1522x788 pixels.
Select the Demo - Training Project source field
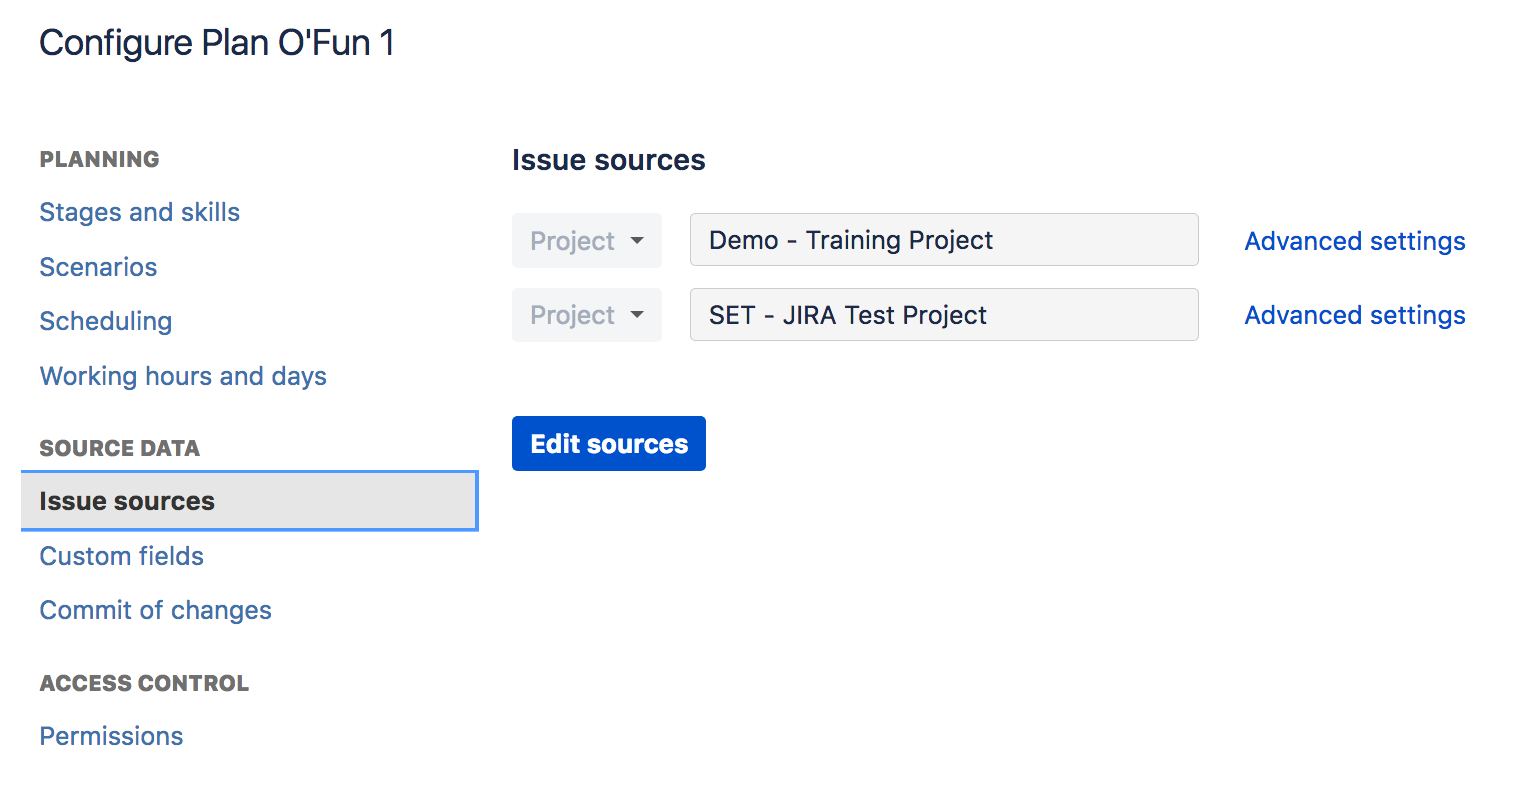(x=943, y=240)
